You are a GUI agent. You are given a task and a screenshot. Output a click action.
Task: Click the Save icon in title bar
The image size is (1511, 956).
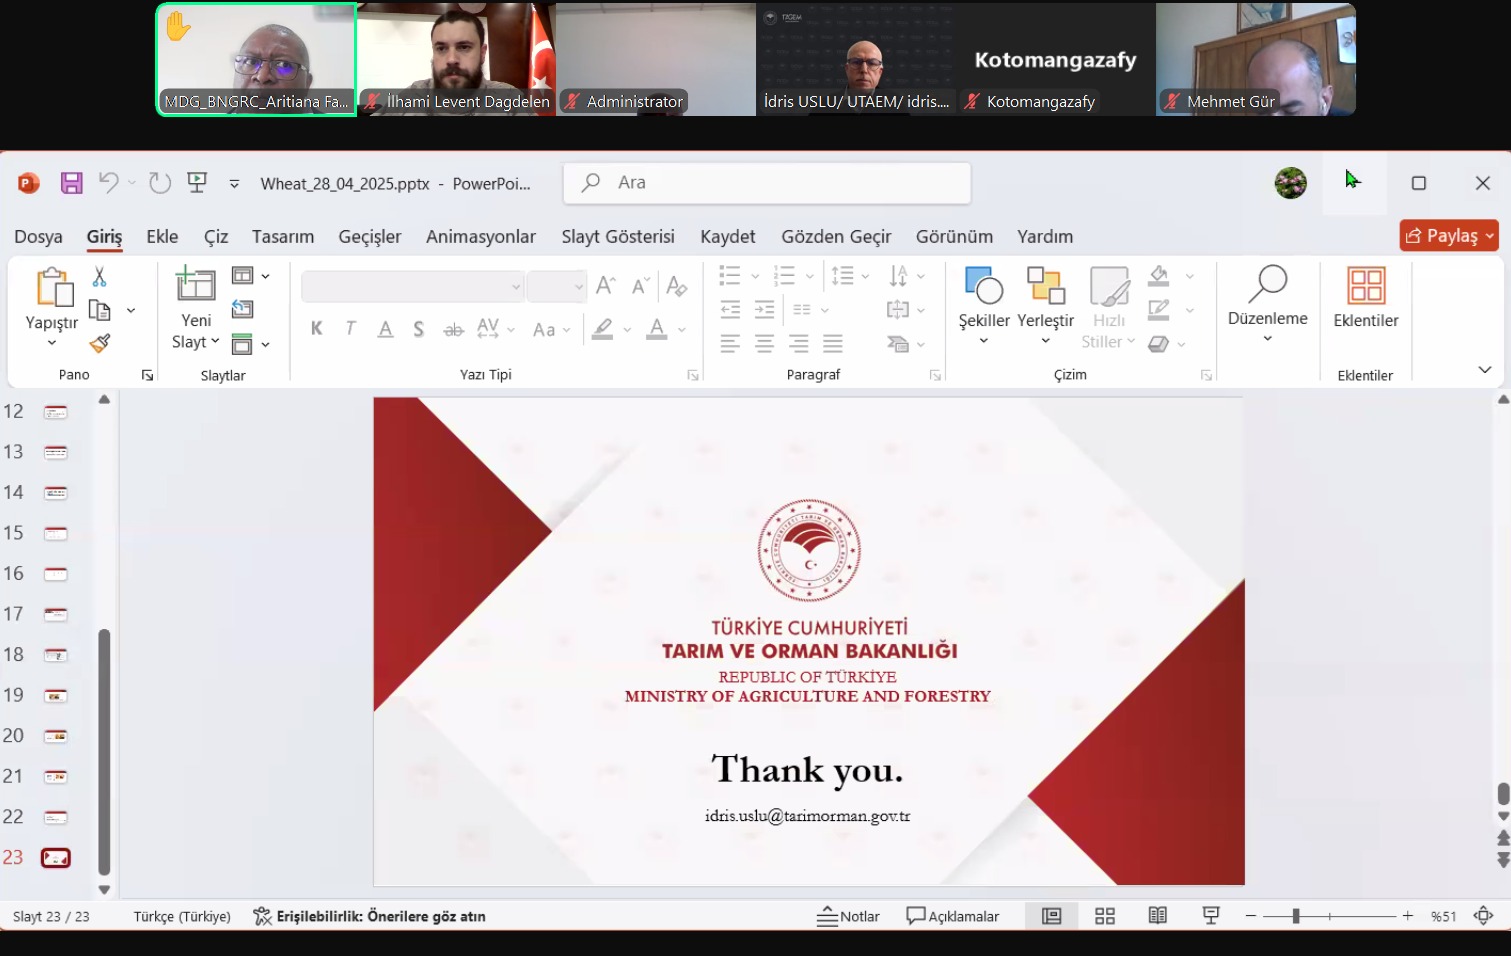(x=71, y=183)
